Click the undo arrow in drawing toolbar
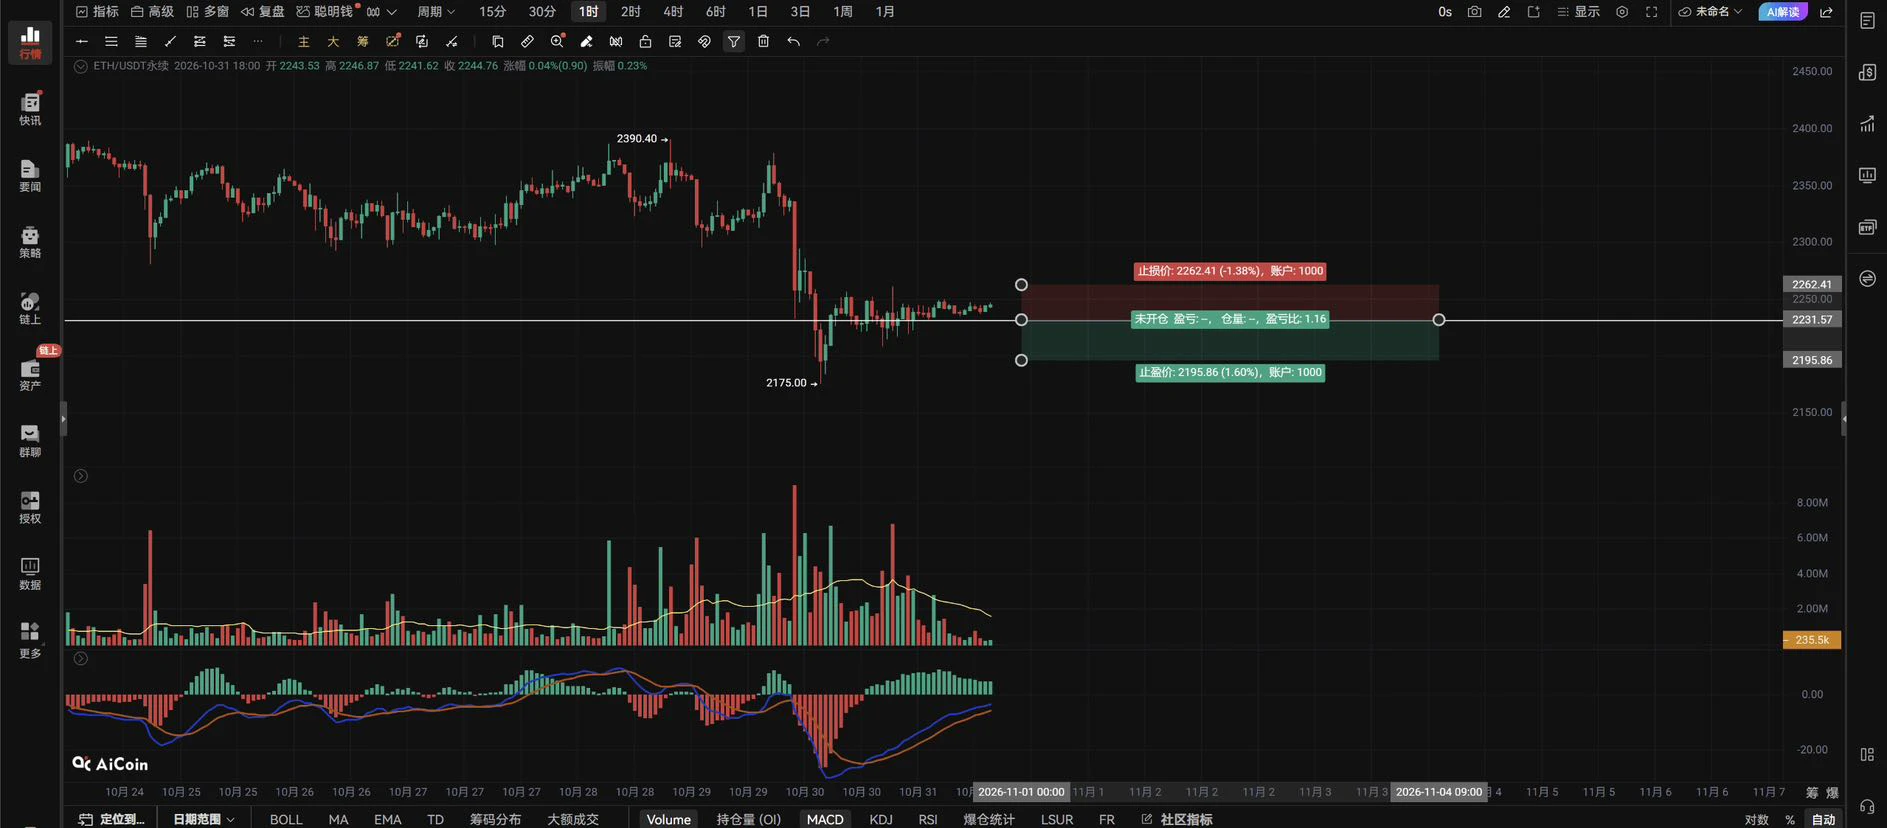 click(x=793, y=41)
